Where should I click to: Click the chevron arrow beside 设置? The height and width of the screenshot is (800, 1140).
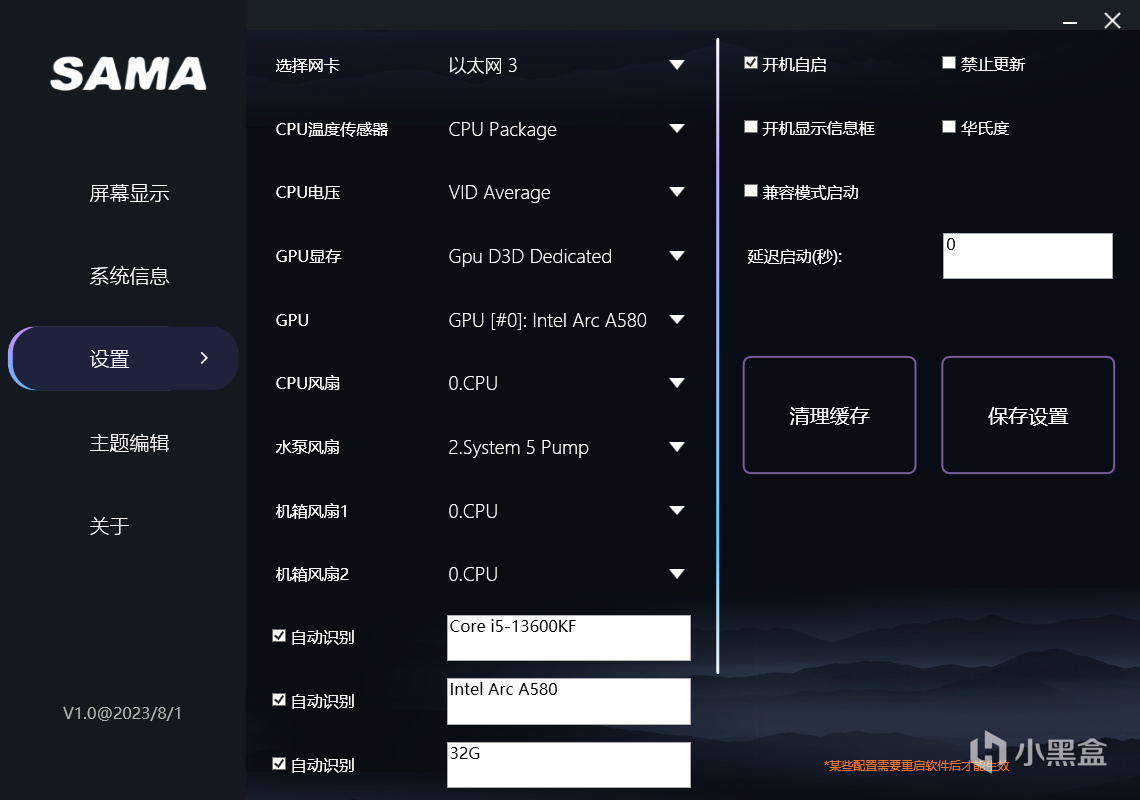point(204,358)
